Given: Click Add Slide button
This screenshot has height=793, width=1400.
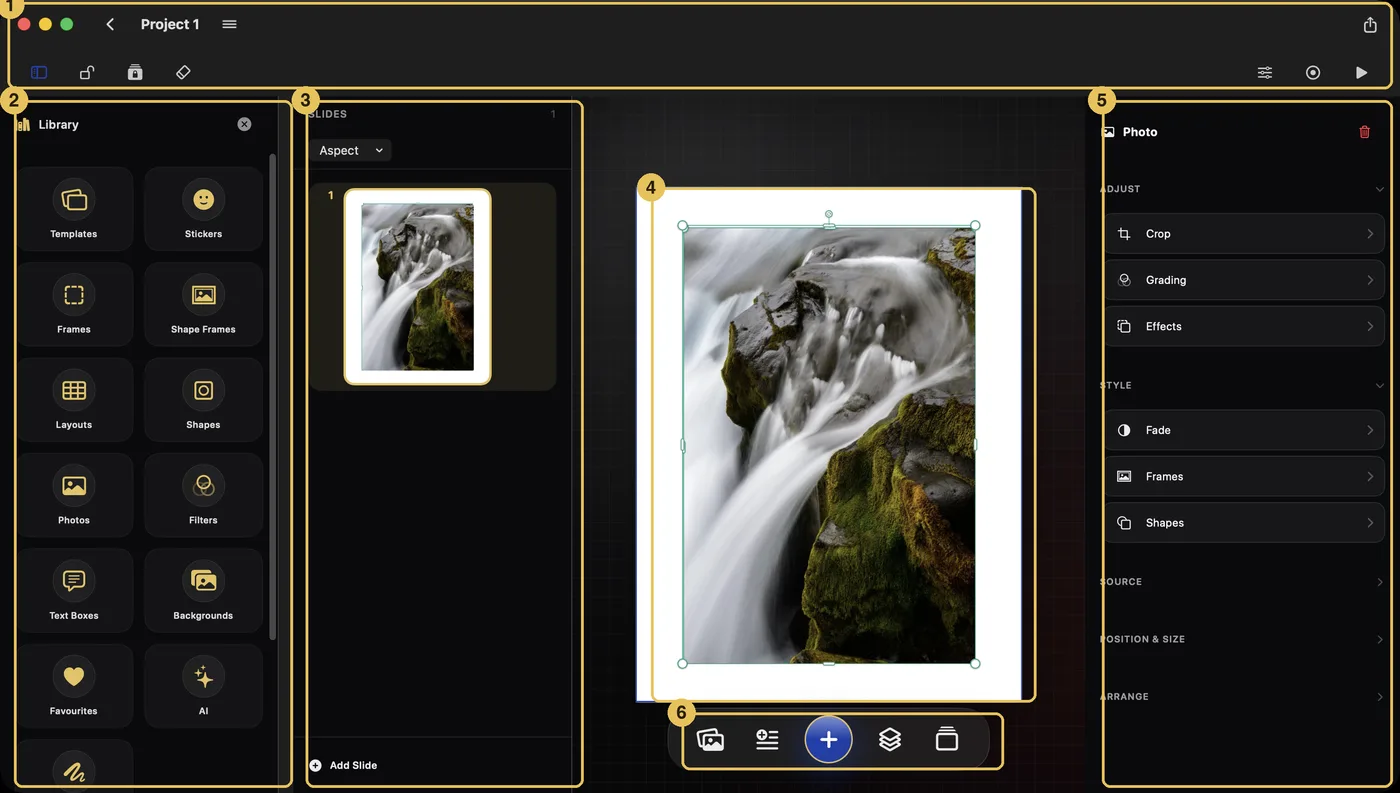Looking at the screenshot, I should [343, 765].
